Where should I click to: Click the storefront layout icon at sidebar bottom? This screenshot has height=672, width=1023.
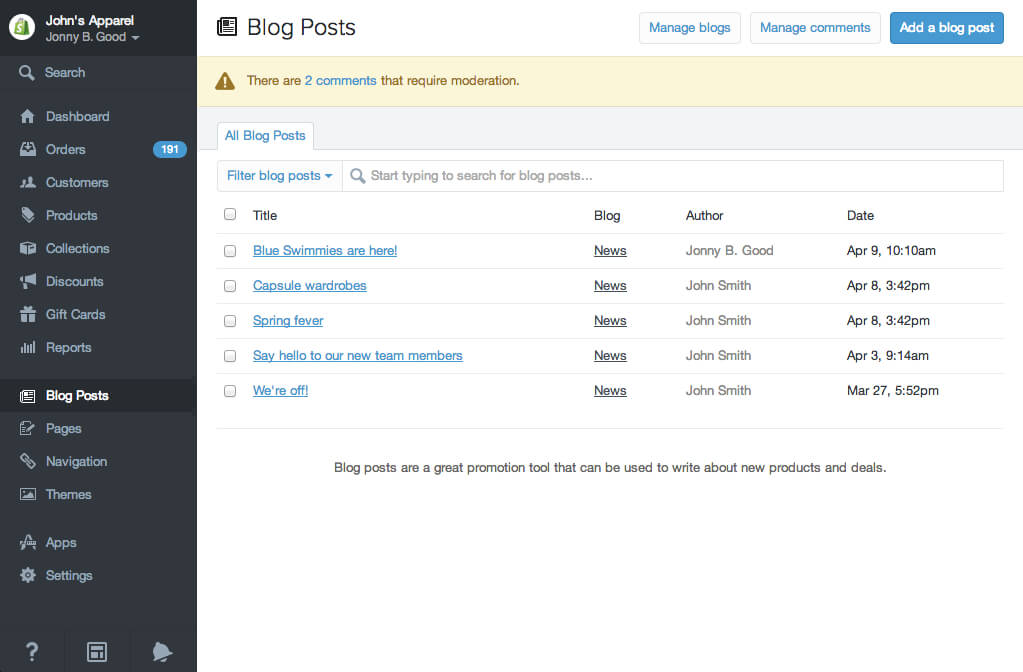click(97, 651)
